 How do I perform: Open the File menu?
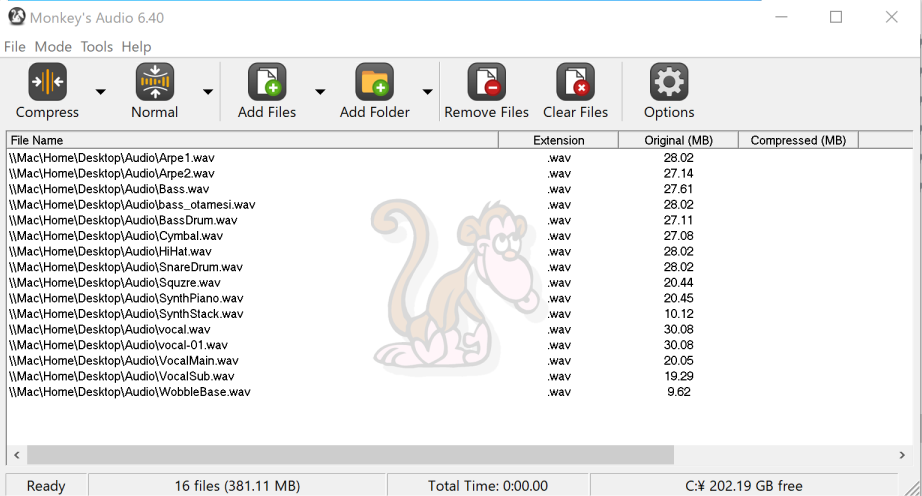tap(15, 46)
